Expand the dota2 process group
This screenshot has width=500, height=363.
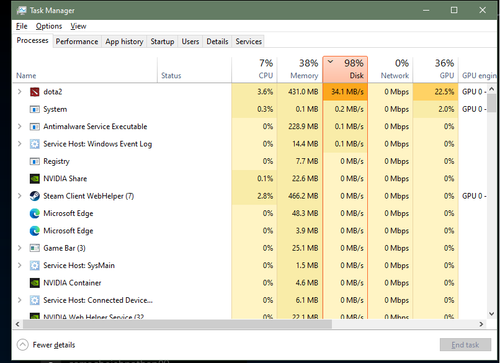19,92
